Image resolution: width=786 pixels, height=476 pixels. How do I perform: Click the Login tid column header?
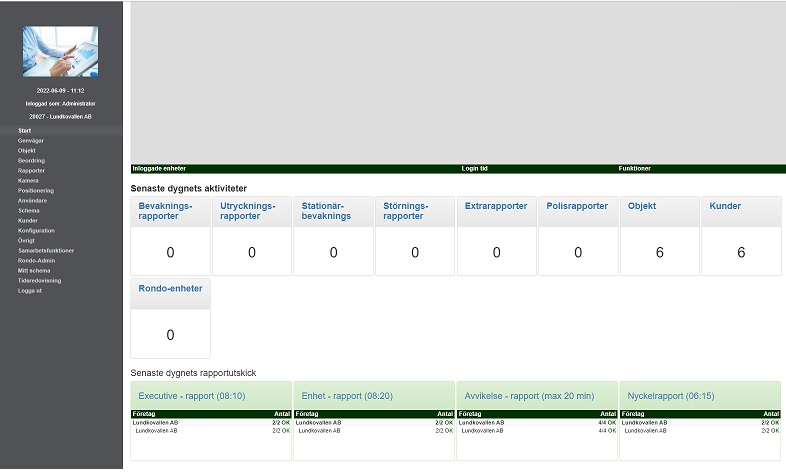[475, 169]
